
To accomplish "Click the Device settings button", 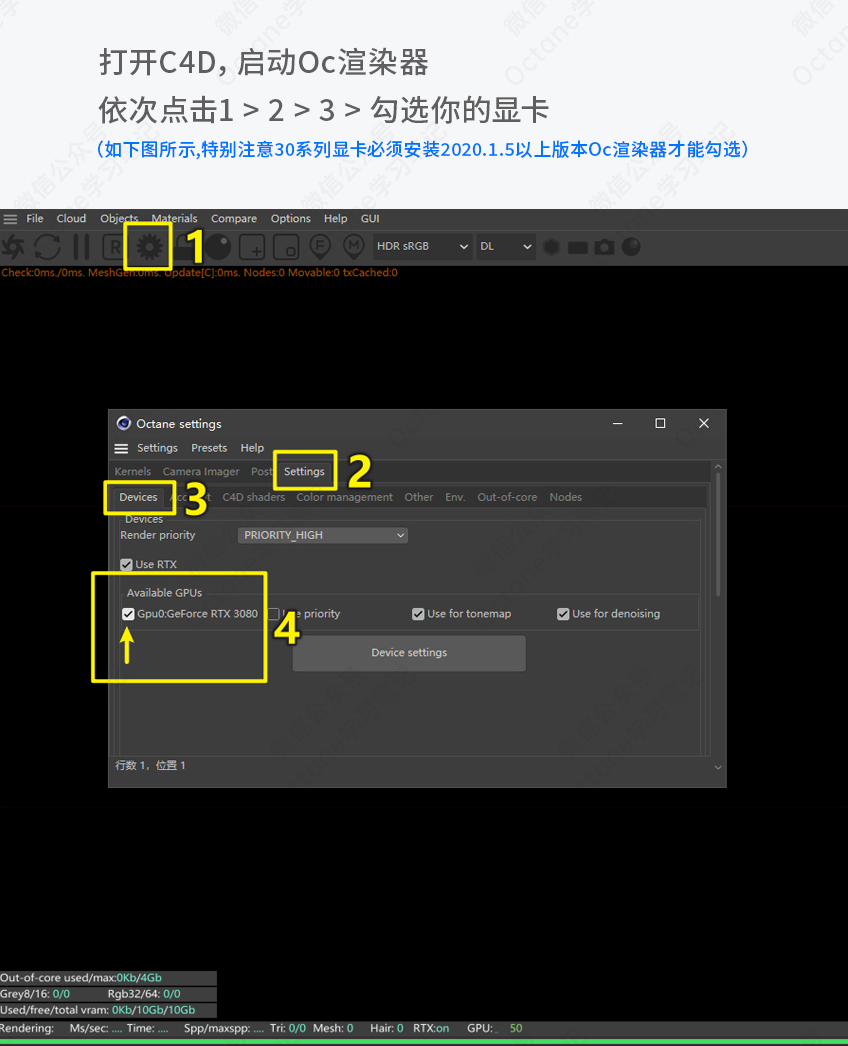I will pyautogui.click(x=409, y=653).
